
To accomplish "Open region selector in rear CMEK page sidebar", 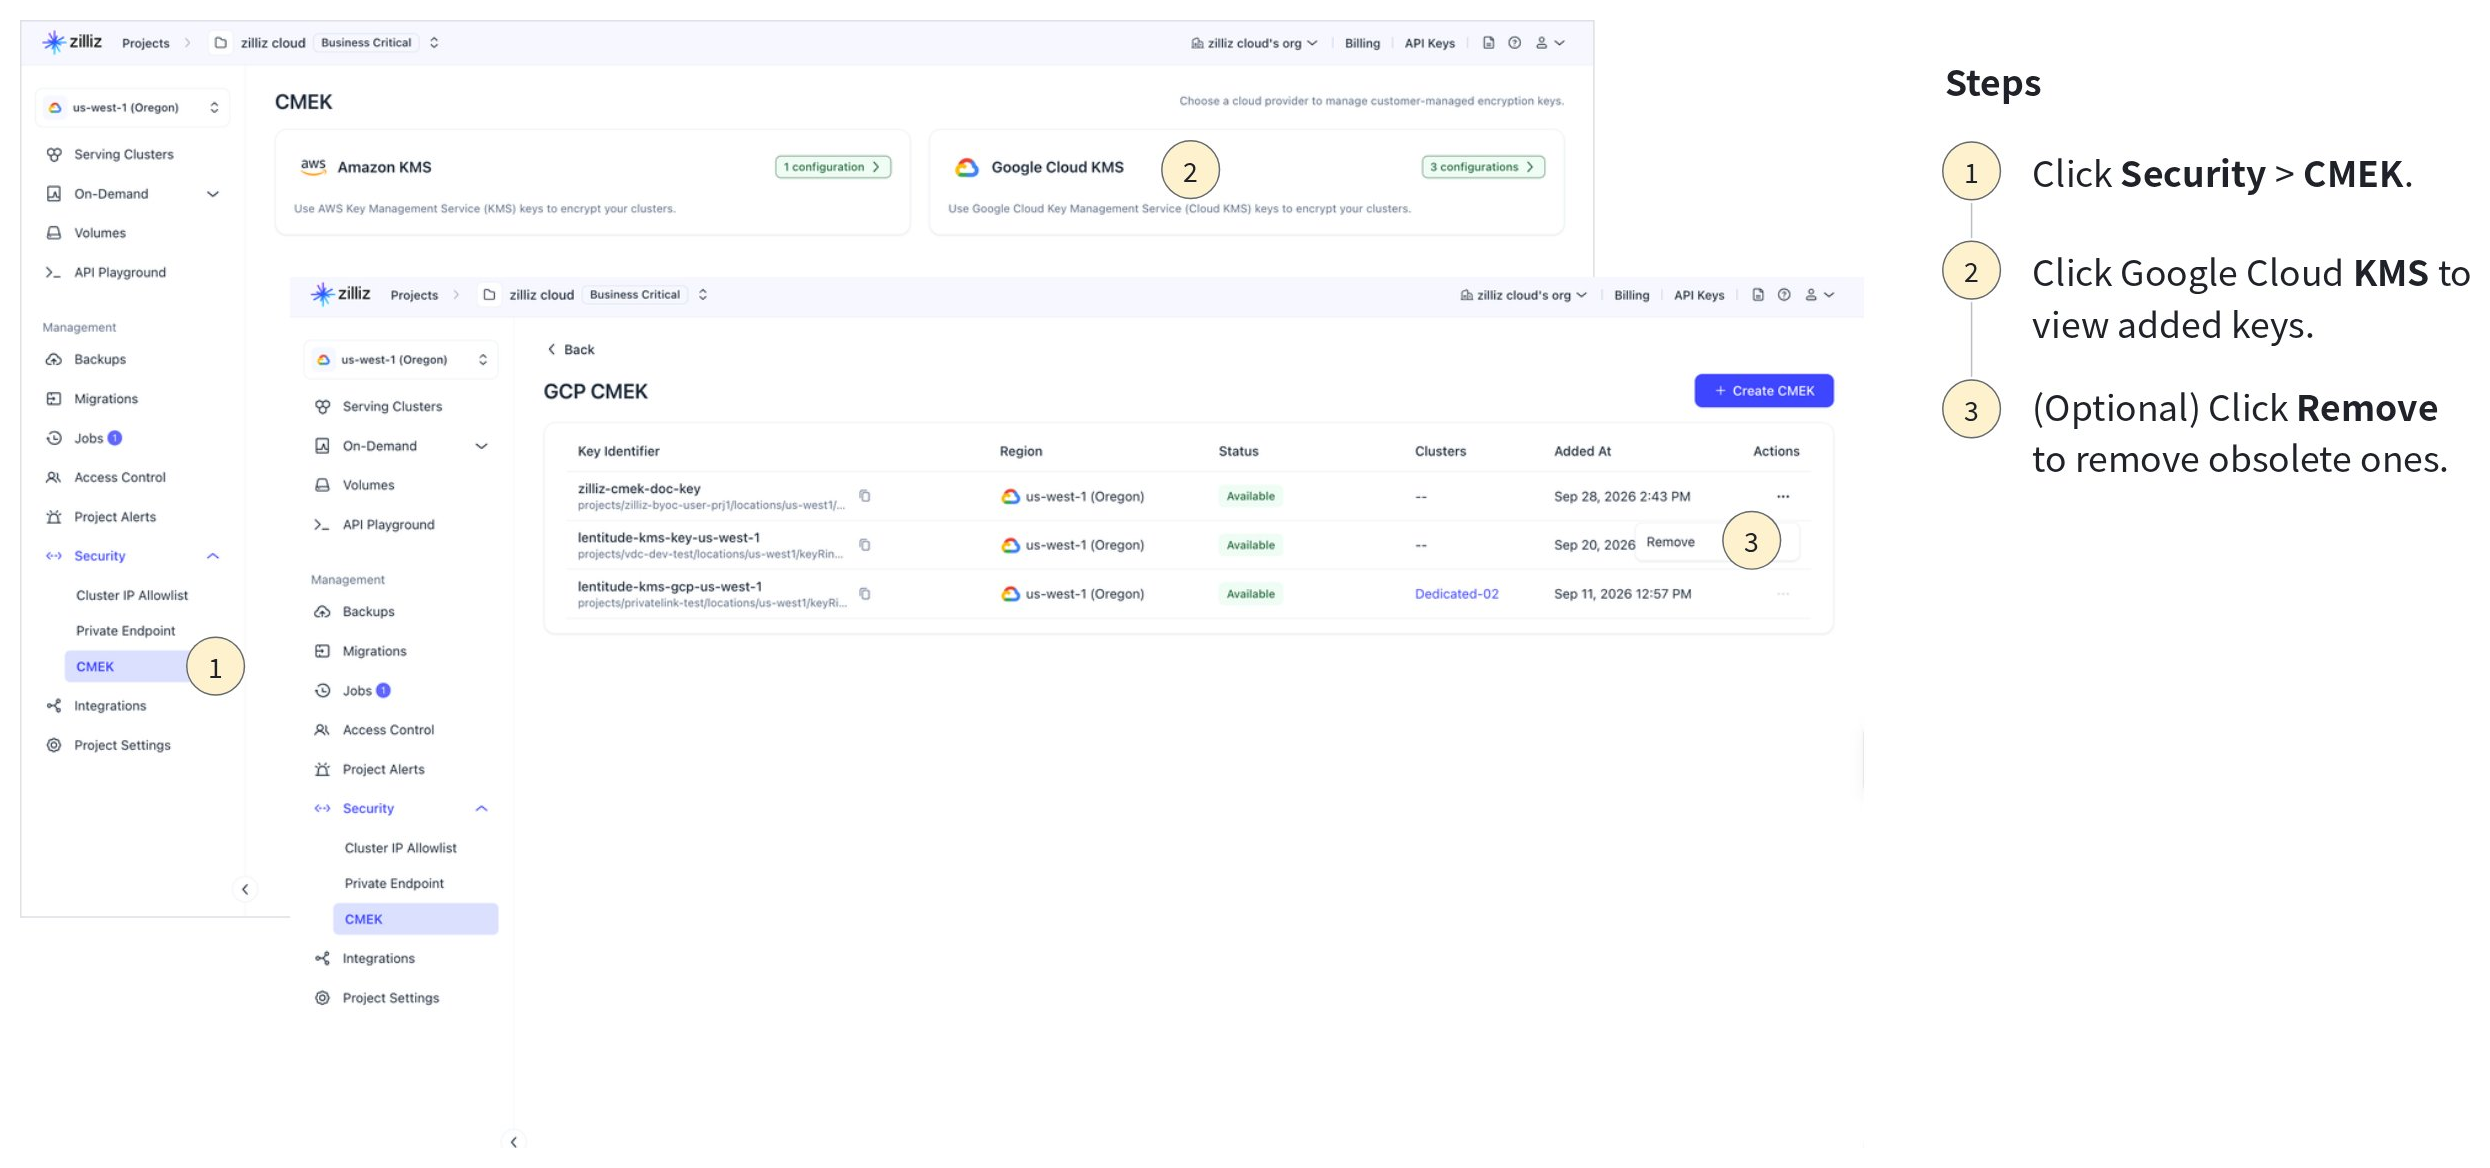I will pyautogui.click(x=133, y=108).
